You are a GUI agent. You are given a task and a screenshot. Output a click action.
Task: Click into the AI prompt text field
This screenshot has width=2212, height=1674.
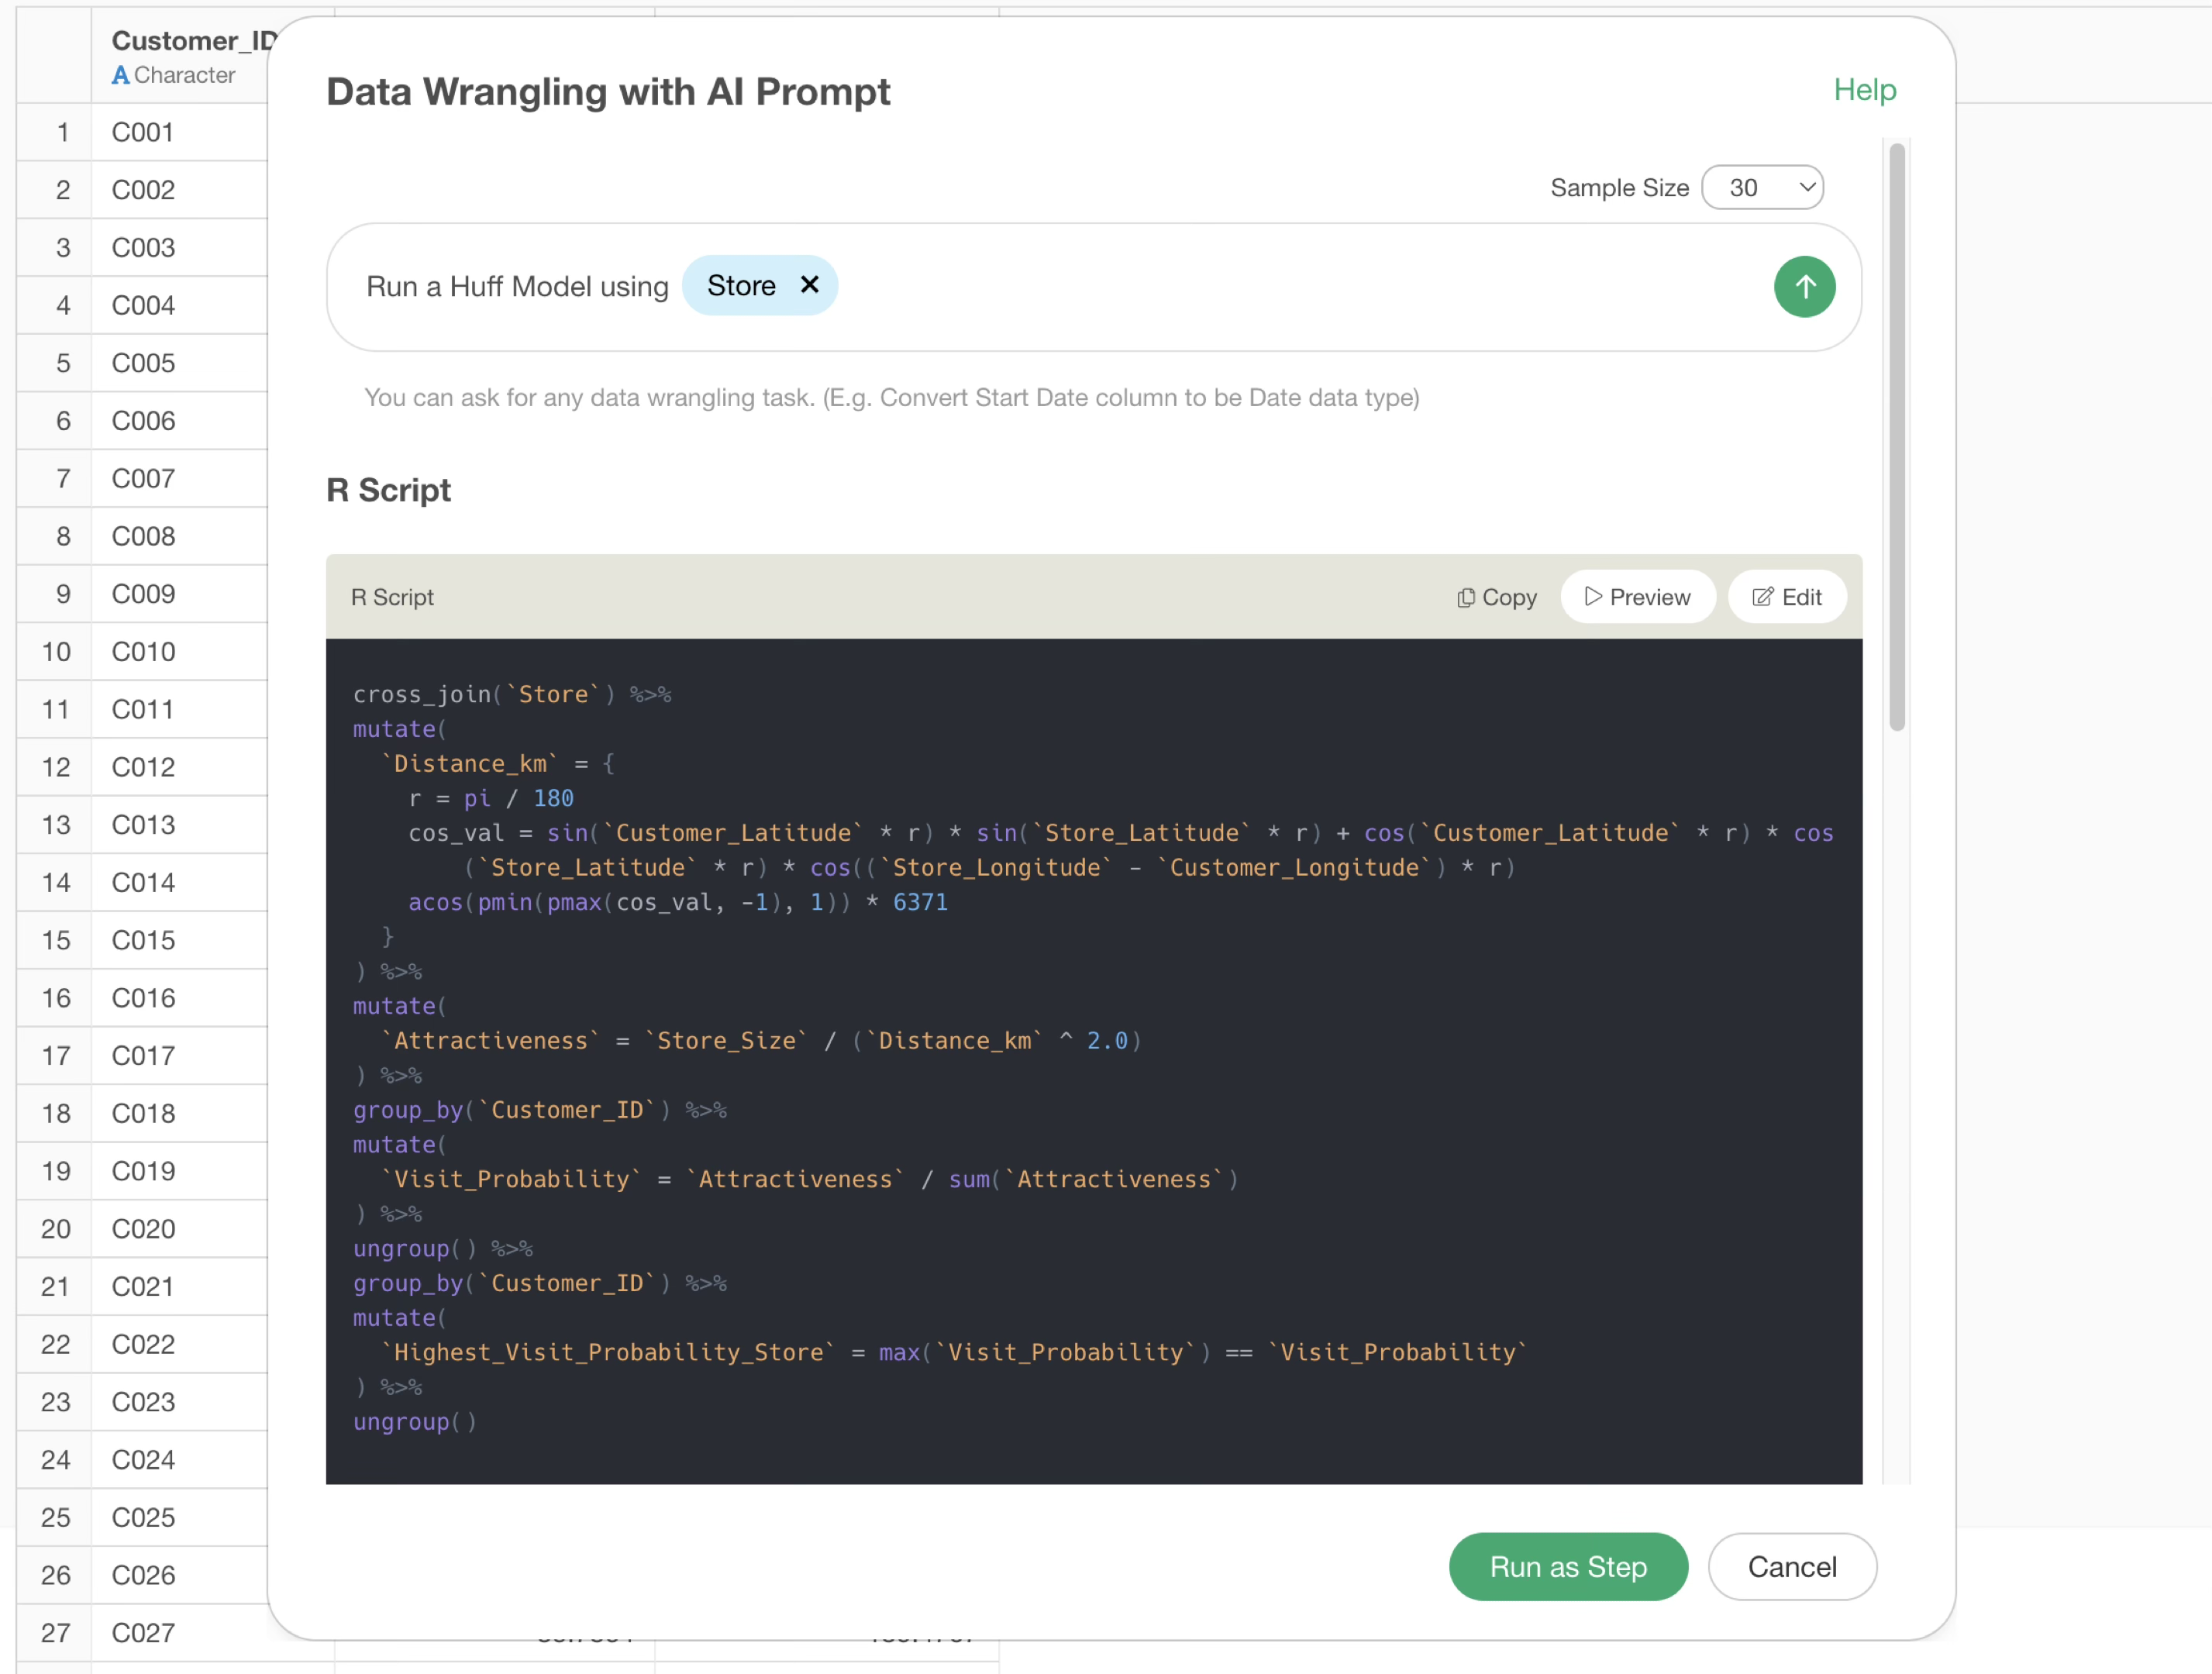[1250, 287]
